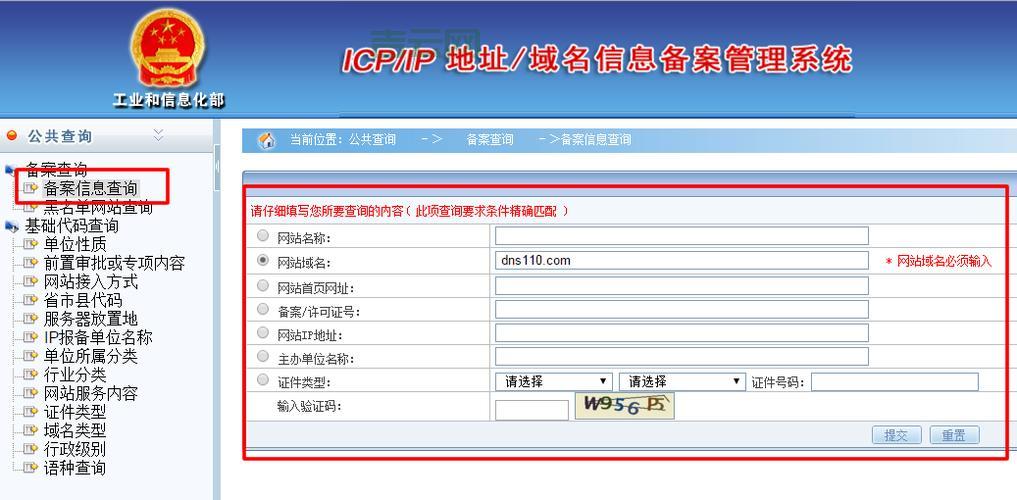
Task: Click the 网站名称 text field
Action: coord(682,236)
